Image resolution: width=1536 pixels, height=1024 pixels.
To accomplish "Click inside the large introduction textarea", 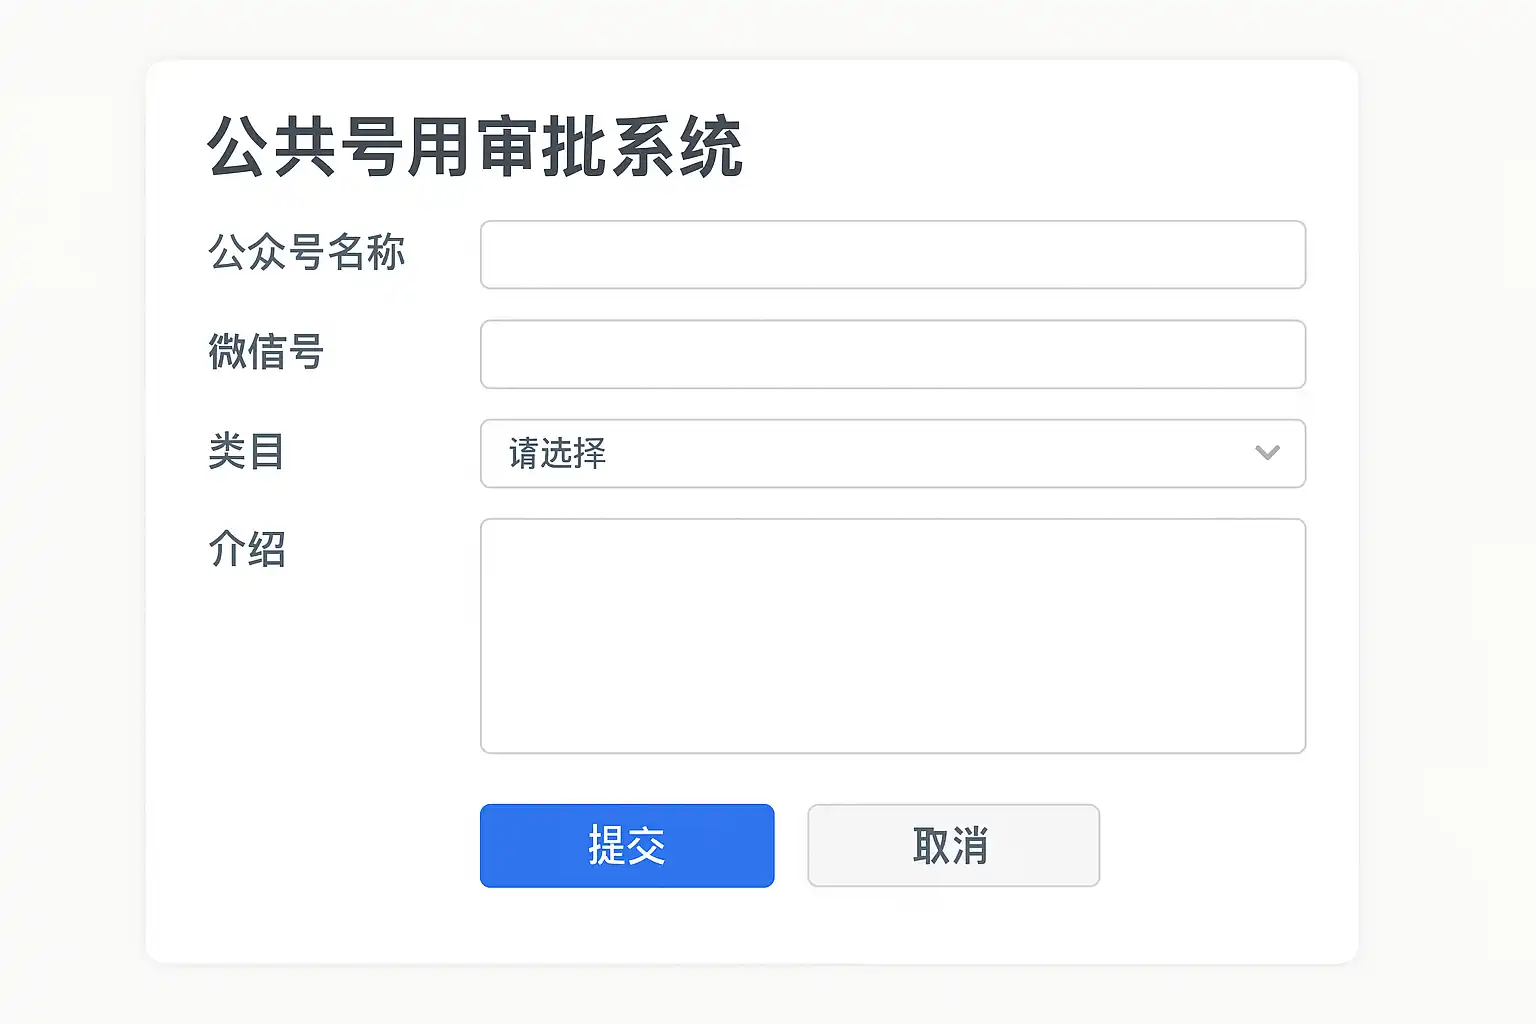I will point(892,635).
